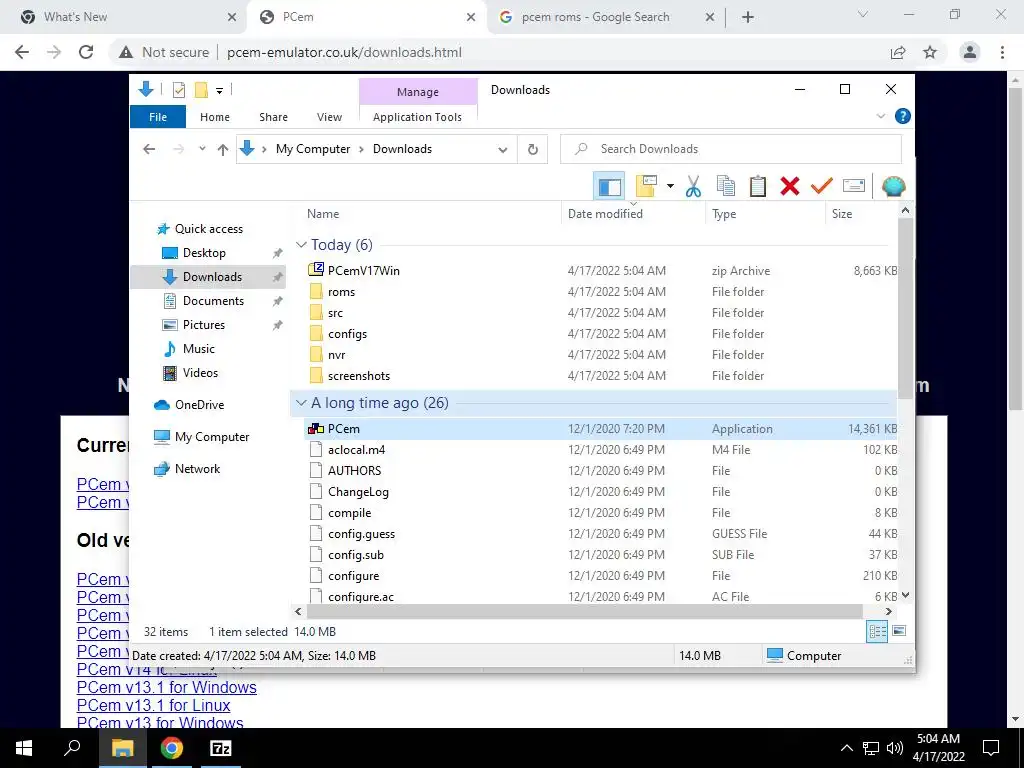Image resolution: width=1024 pixels, height=768 pixels.
Task: Click the Rename toolbar icon
Action: (x=854, y=187)
